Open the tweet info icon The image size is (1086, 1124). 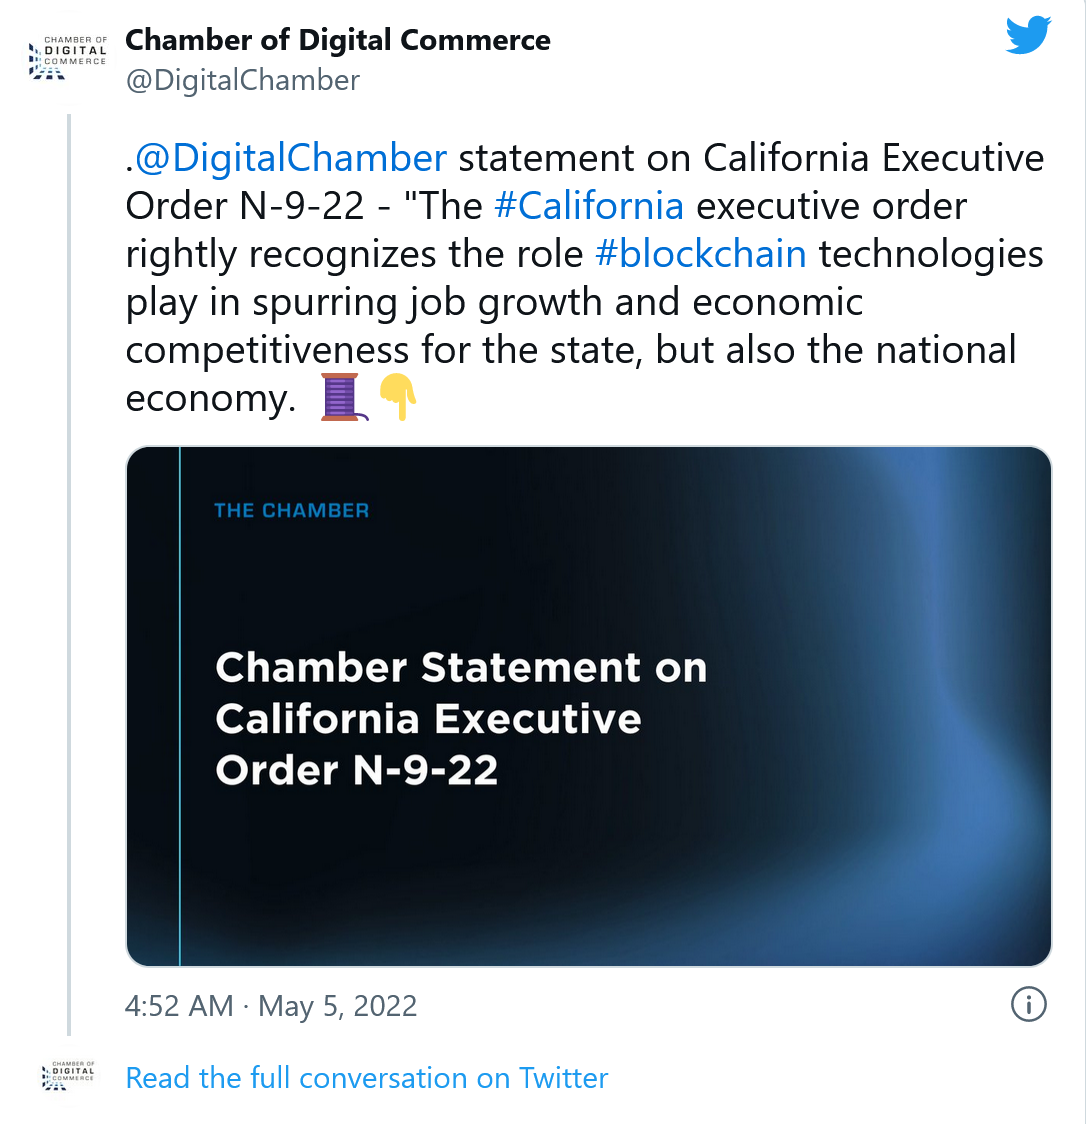pos(1028,1003)
